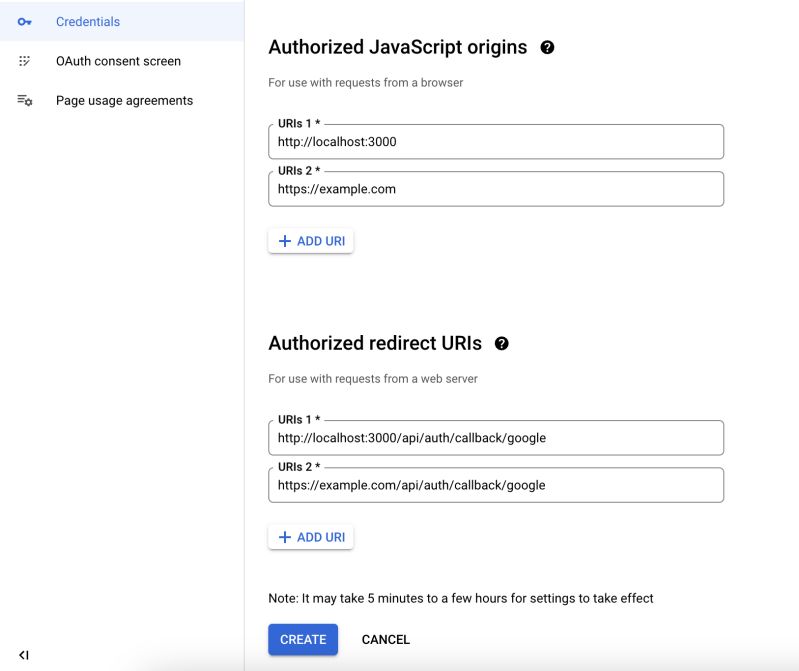799x671 pixels.
Task: Click the Credentials key icon
Action: 24,22
